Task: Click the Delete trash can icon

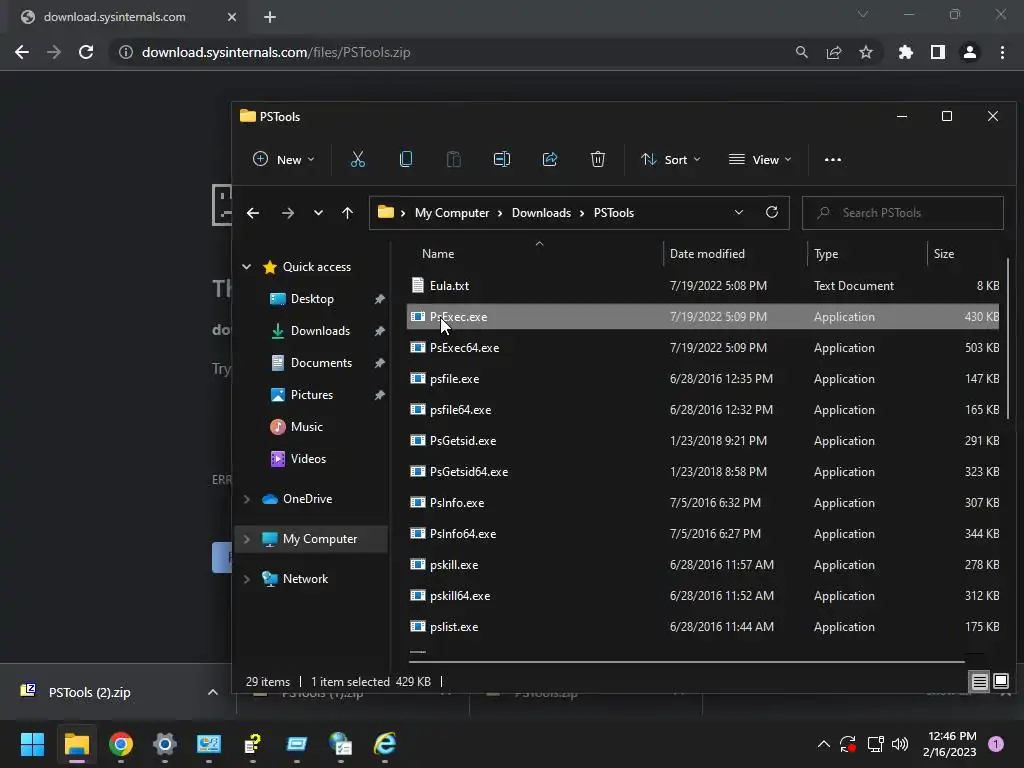Action: click(x=598, y=159)
